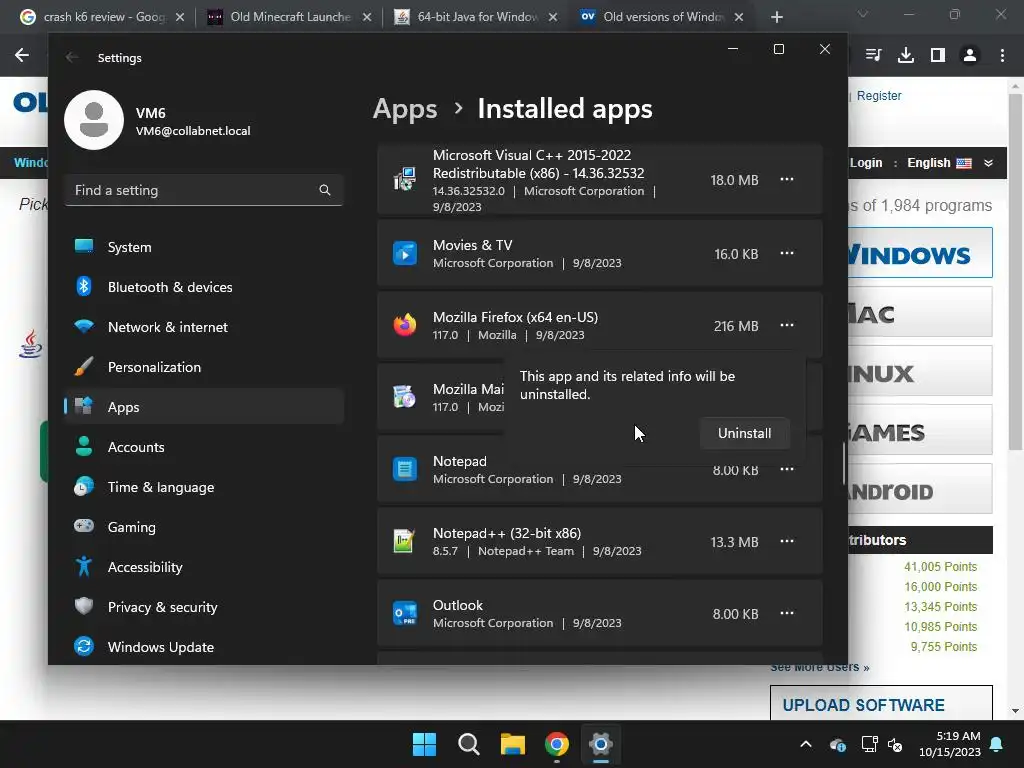The width and height of the screenshot is (1024, 768).
Task: Close the Old Minecraft Launcher tab
Action: (x=367, y=17)
